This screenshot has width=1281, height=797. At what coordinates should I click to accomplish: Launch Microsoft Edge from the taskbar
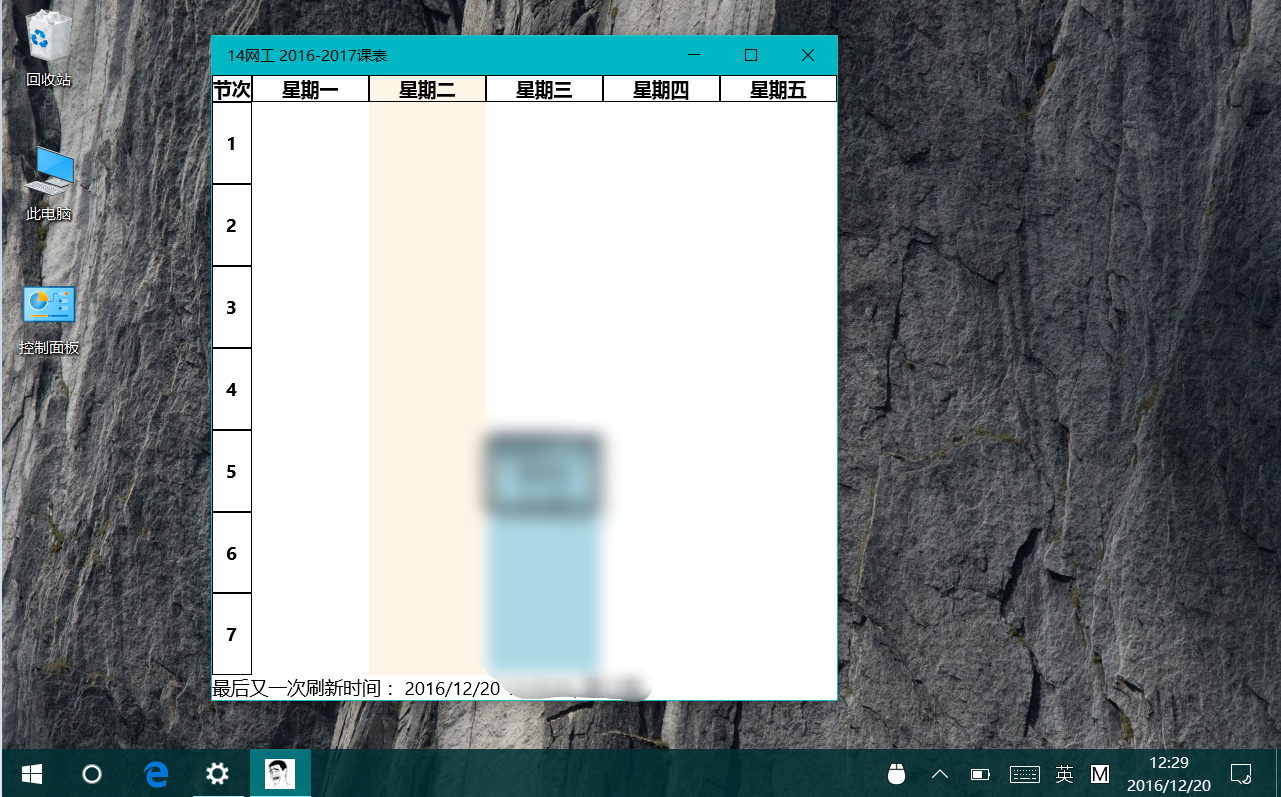point(155,773)
